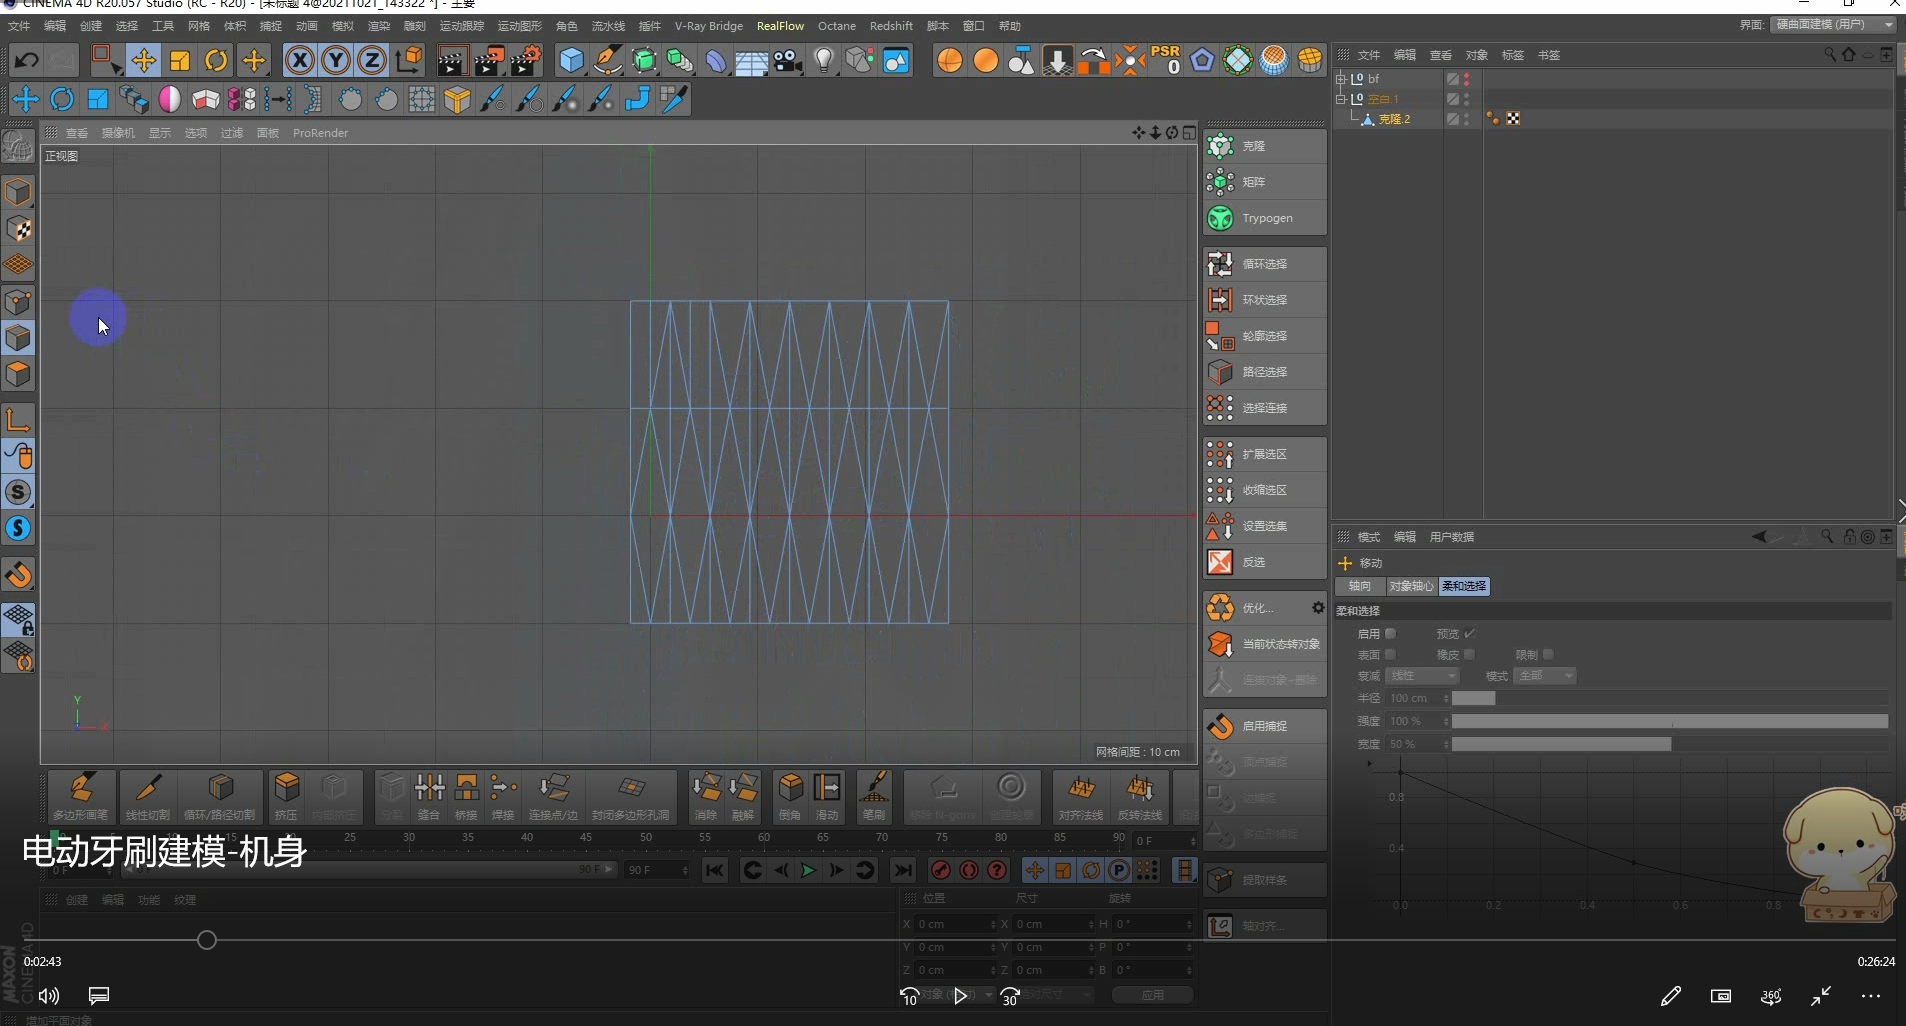
Task: Toggle the 限制 checkbox
Action: (1548, 655)
